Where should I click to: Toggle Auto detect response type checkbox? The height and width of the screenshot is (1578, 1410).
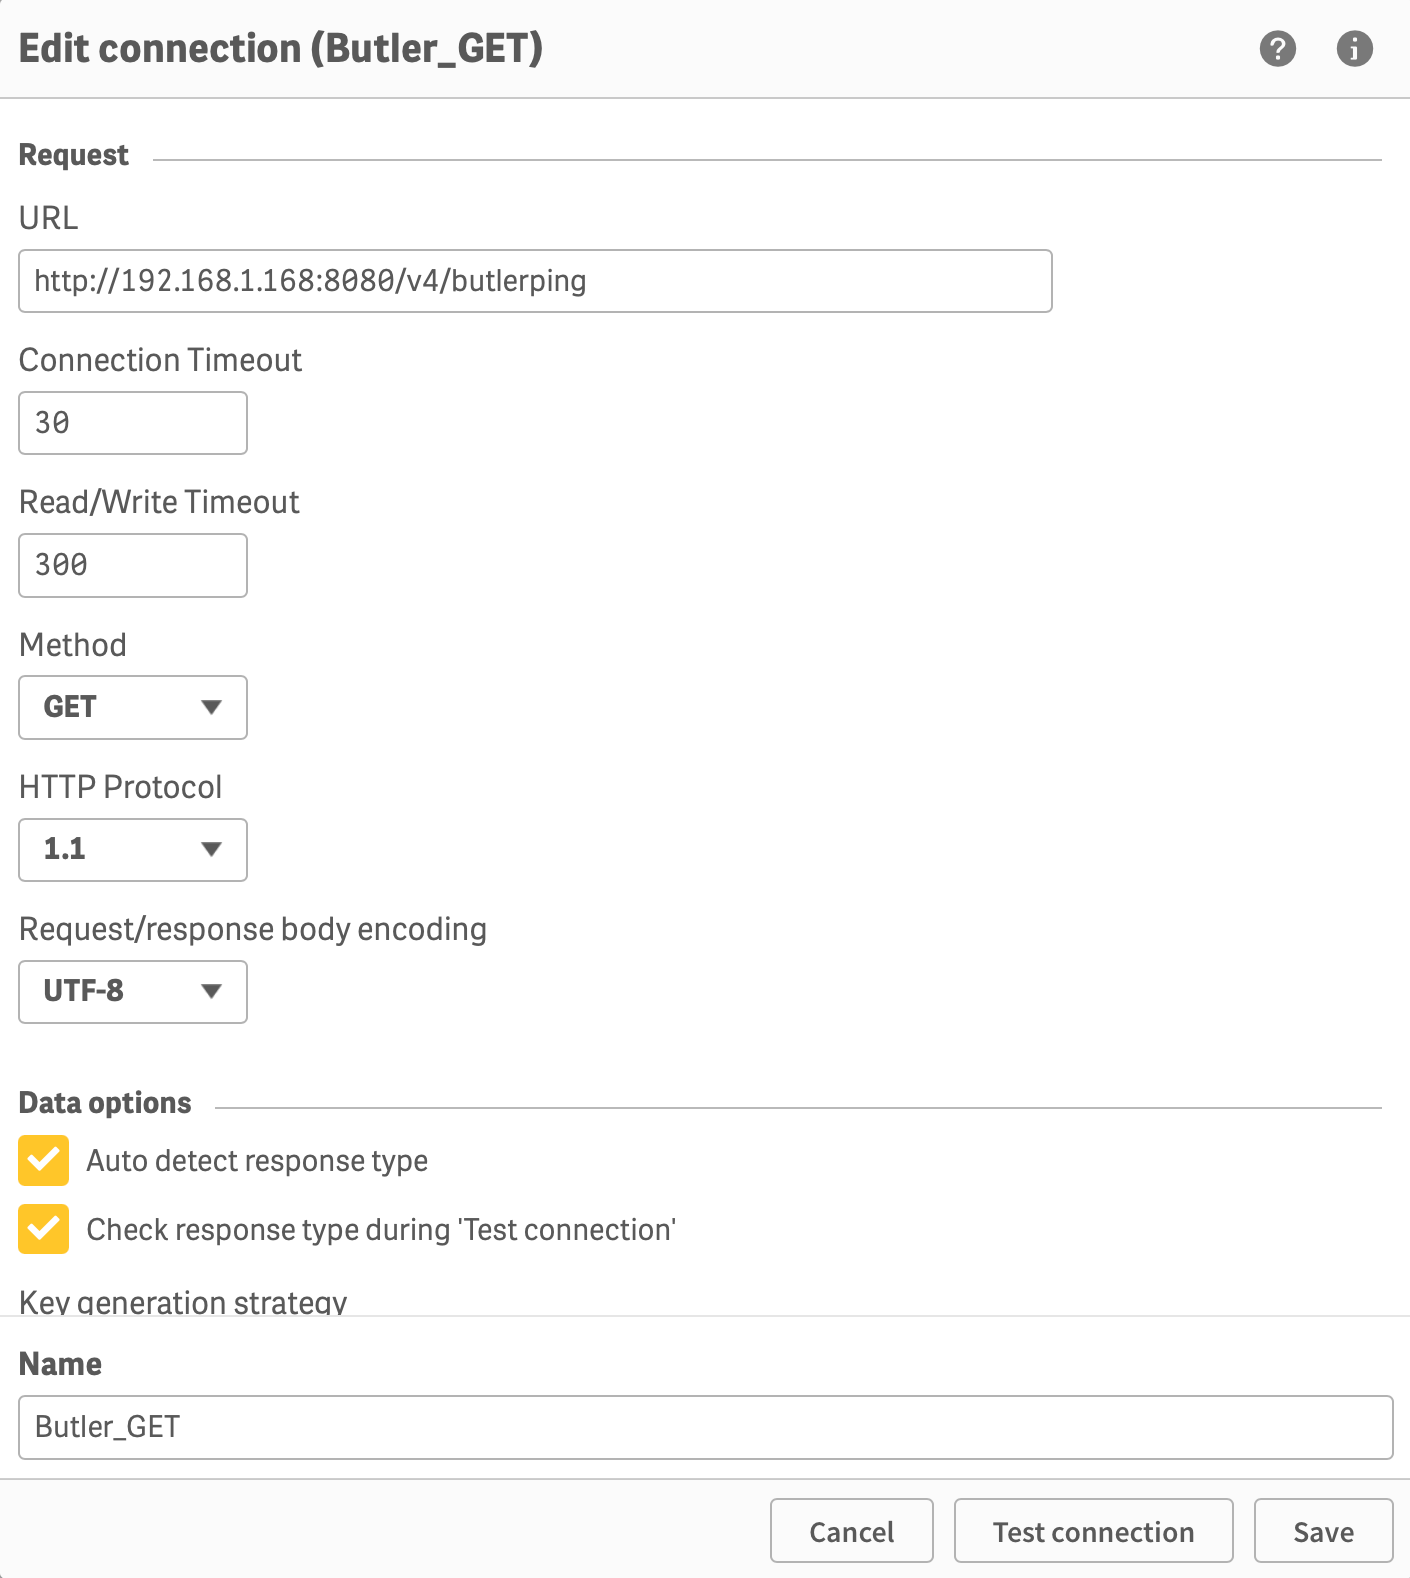click(44, 1160)
